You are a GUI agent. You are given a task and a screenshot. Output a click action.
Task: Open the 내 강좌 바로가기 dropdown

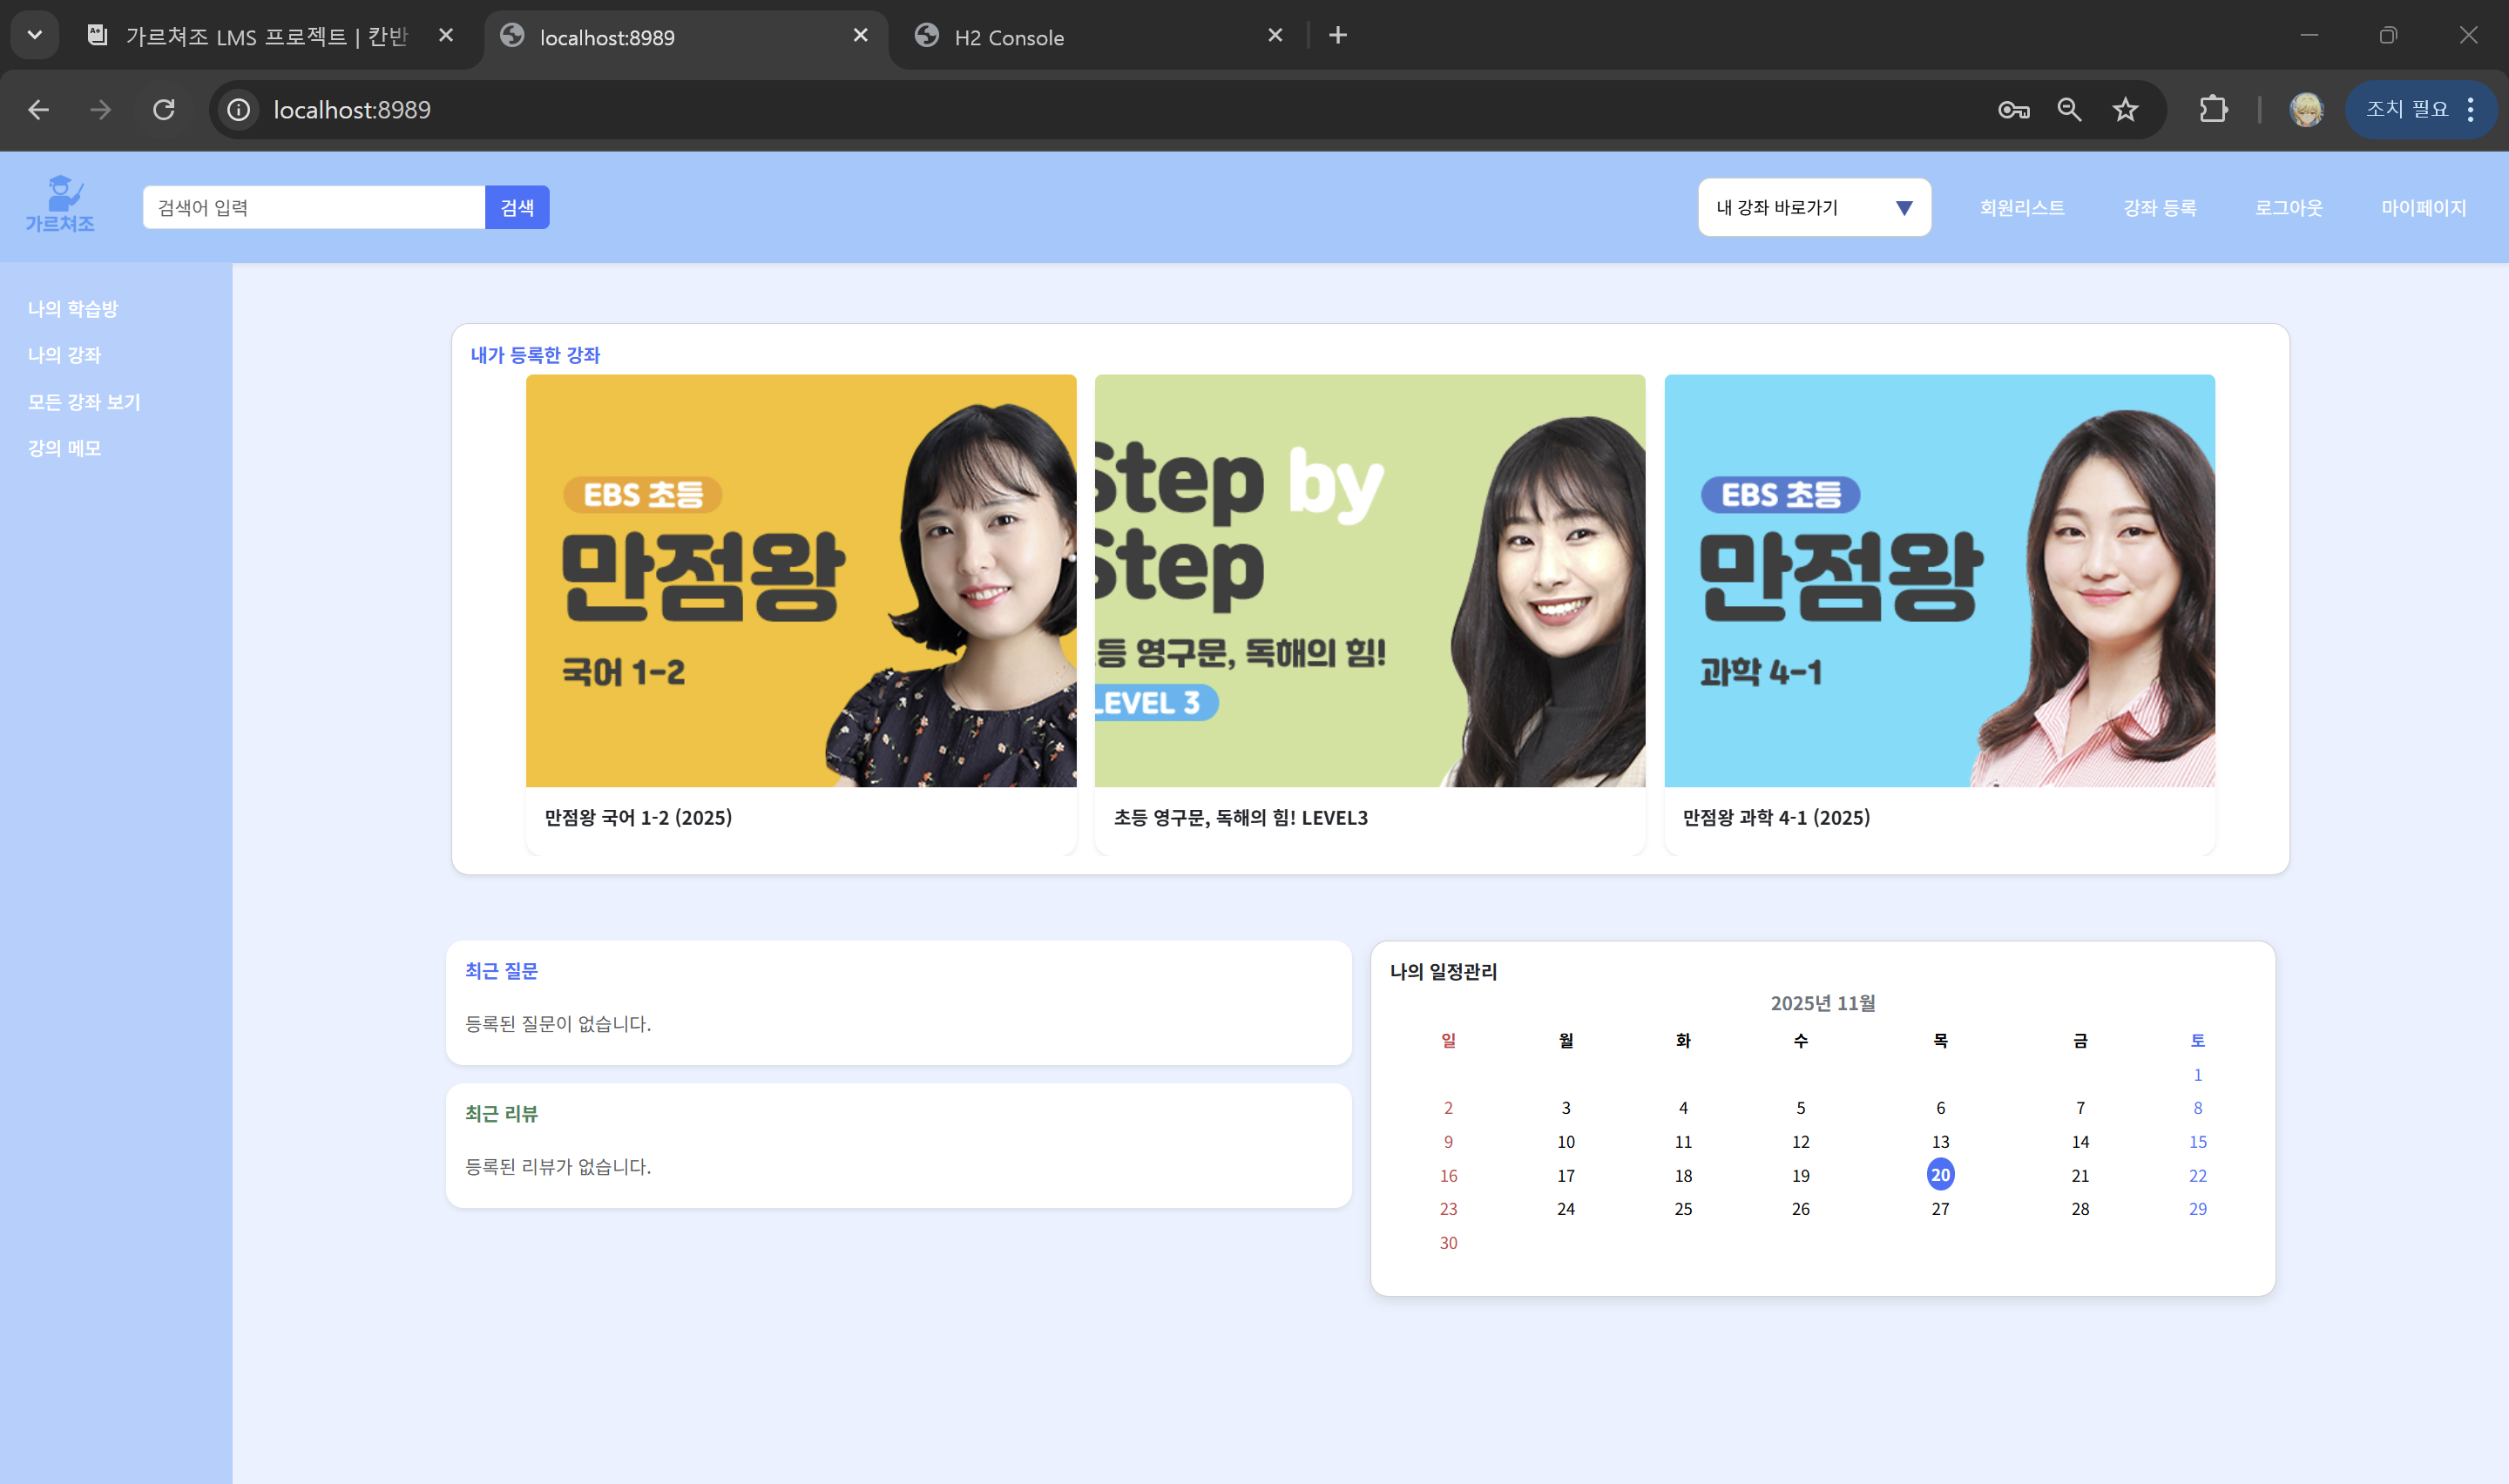pos(1814,207)
